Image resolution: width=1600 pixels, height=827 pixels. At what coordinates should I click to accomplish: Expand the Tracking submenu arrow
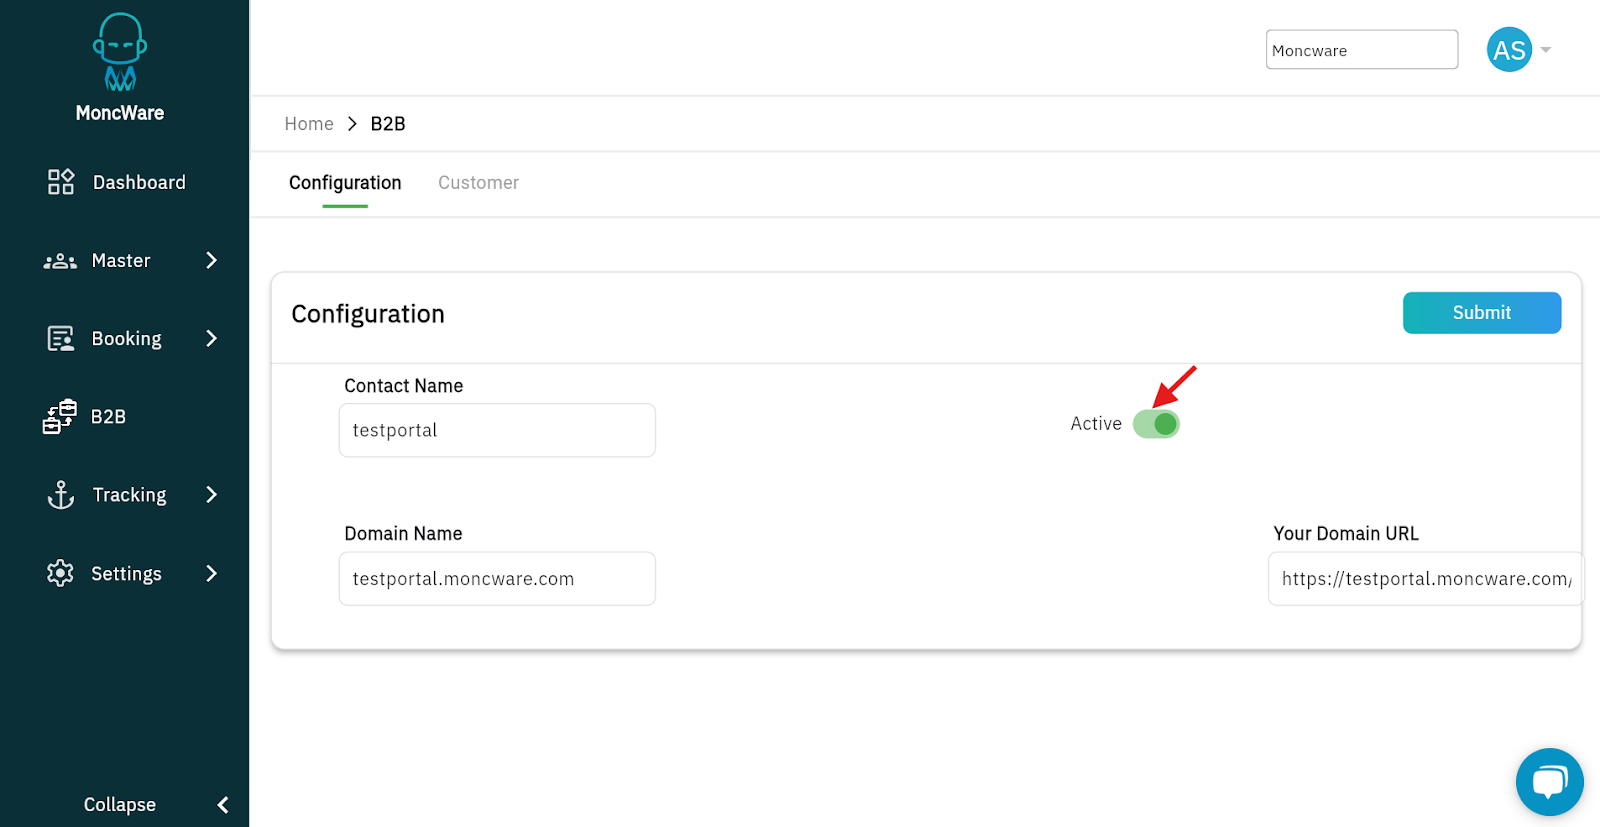211,495
